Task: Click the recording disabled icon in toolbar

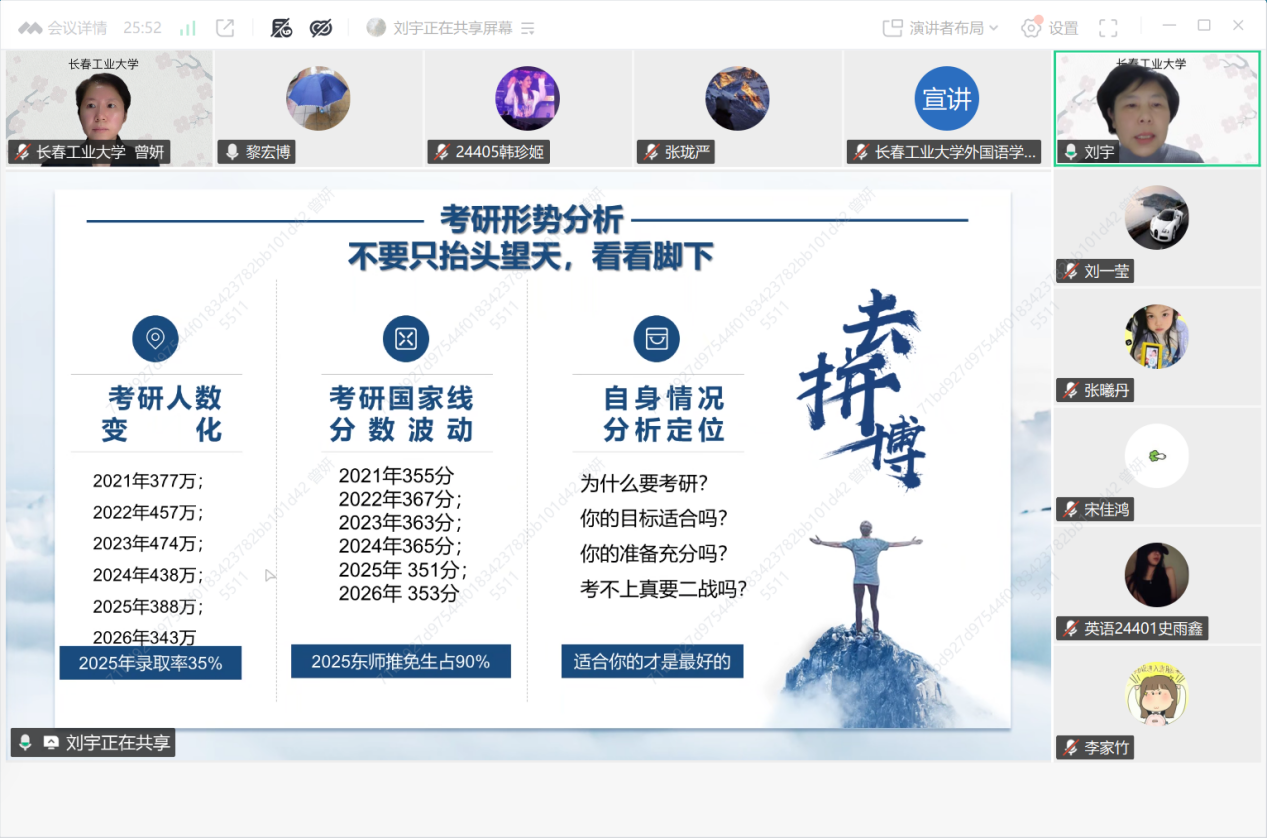Action: point(281,28)
